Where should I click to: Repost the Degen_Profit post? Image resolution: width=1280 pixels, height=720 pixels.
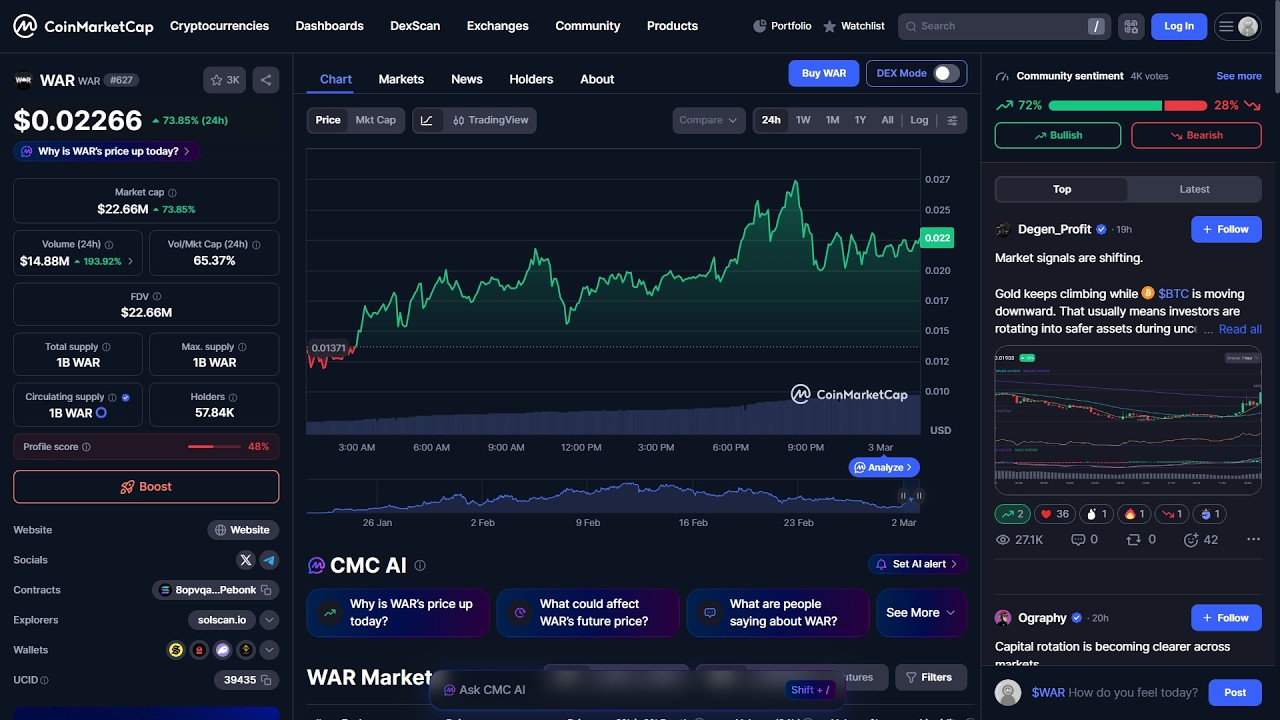1141,539
